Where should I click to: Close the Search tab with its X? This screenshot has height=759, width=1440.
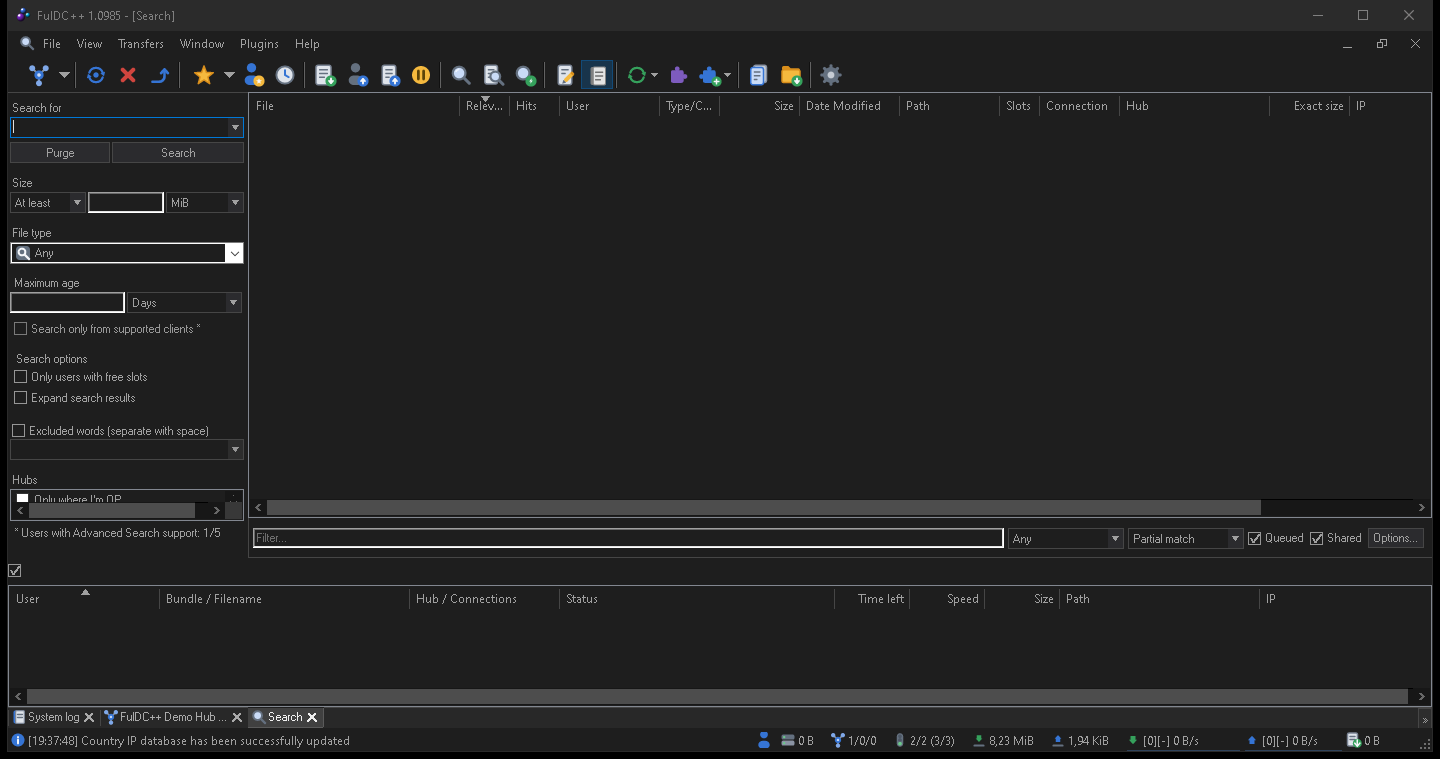[313, 717]
